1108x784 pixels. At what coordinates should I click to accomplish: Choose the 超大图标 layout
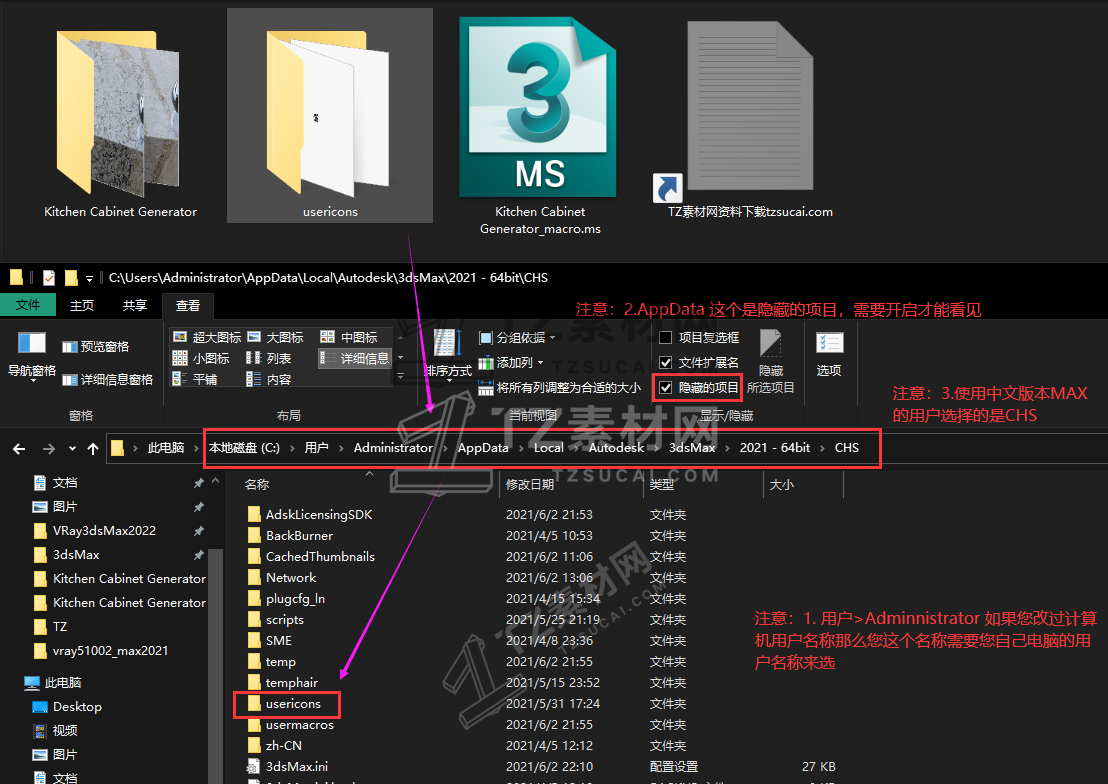[x=207, y=337]
